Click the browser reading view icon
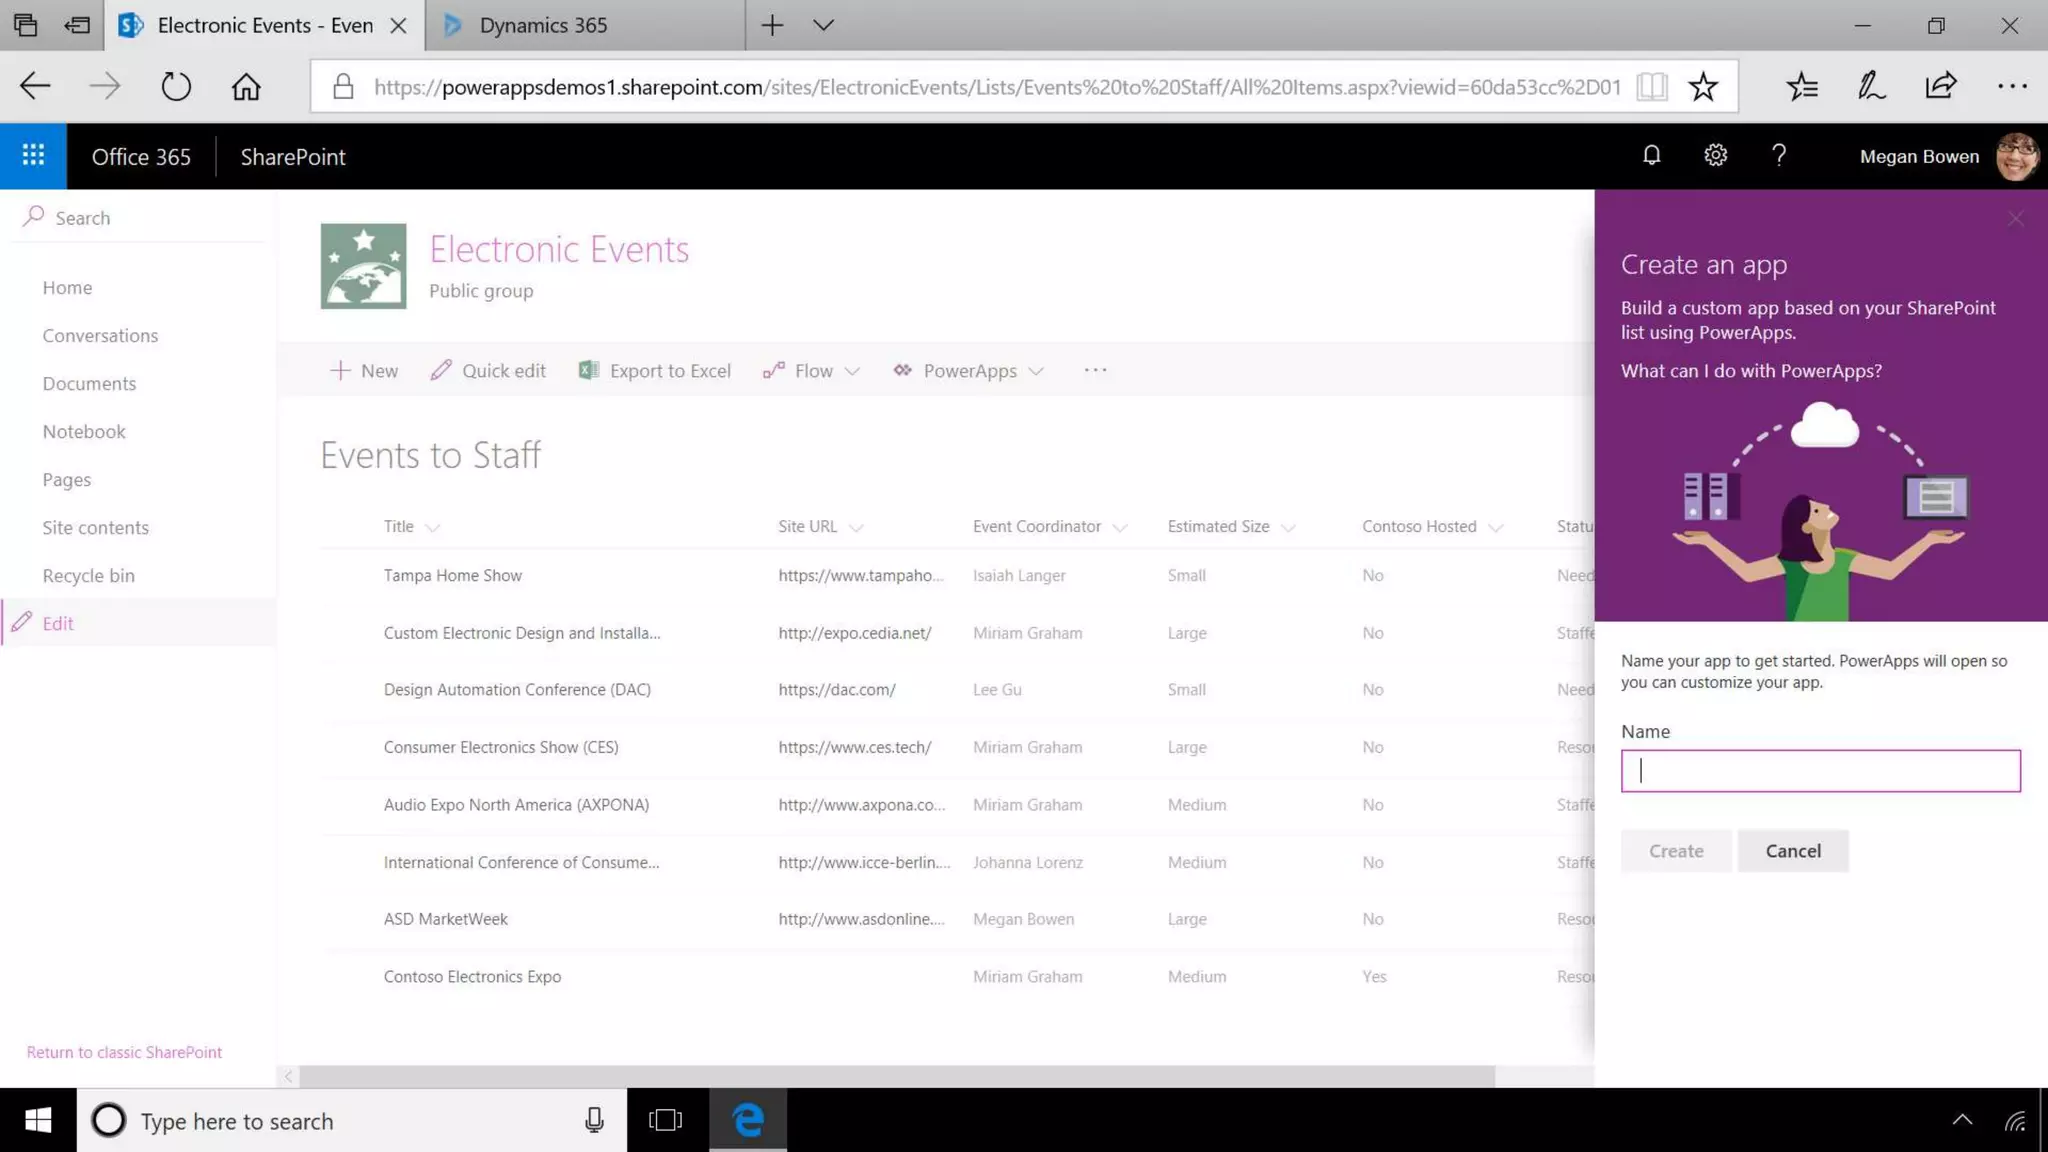 pyautogui.click(x=1652, y=87)
